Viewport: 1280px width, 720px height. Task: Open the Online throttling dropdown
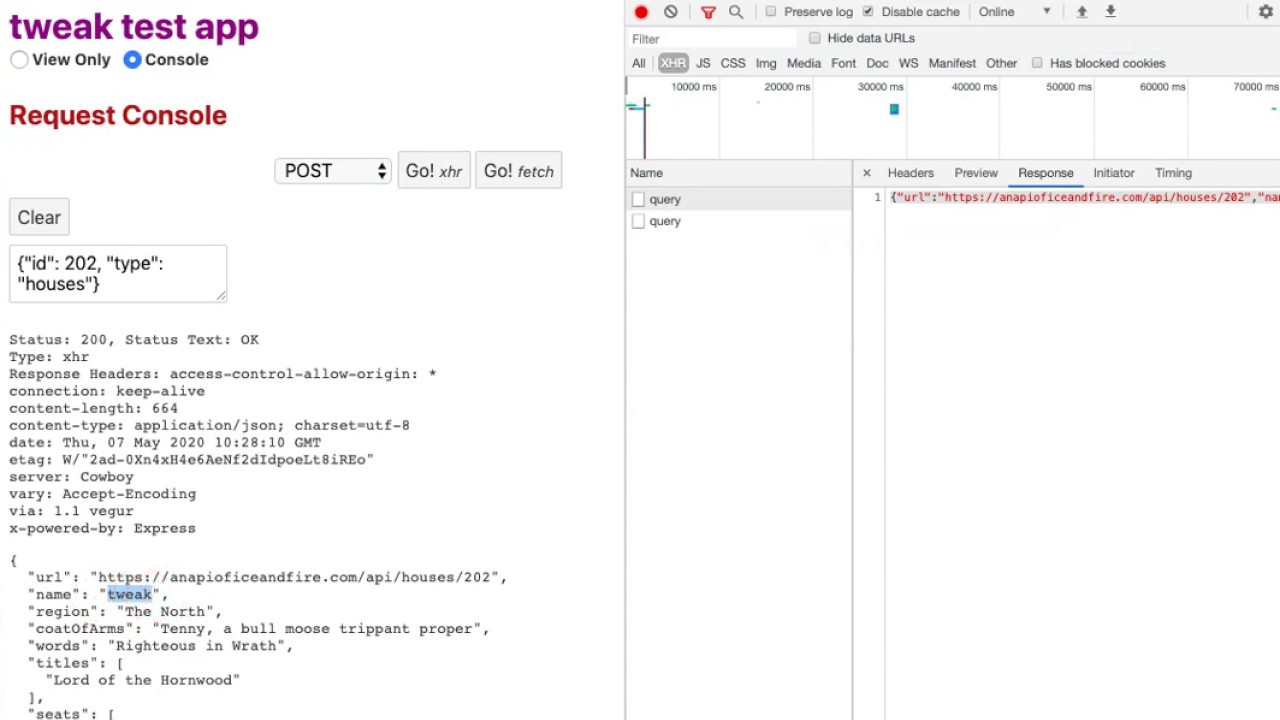point(1015,12)
